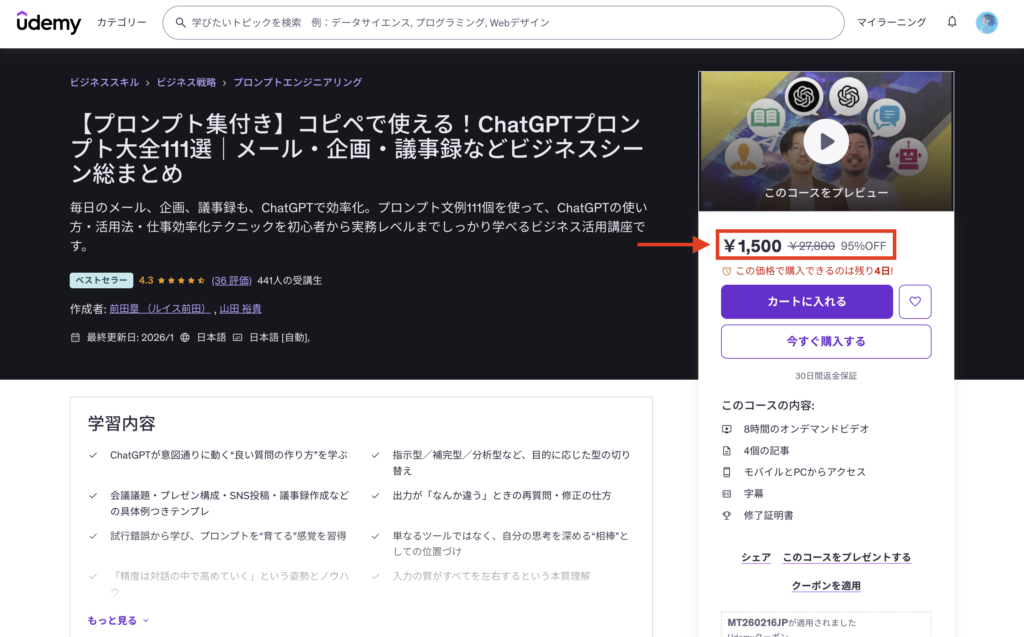Click the ビジネス戦略 breadcrumb
The height and width of the screenshot is (637, 1024).
pos(189,82)
